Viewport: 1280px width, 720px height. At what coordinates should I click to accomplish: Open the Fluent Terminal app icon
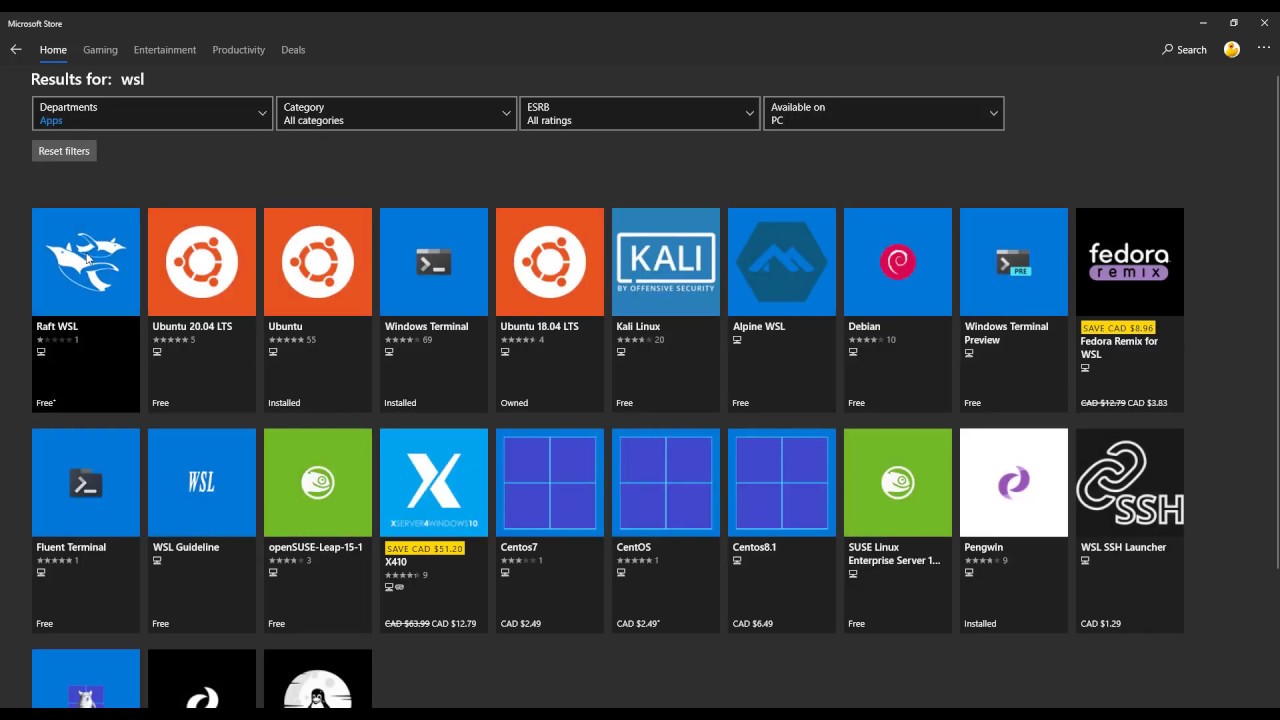click(86, 483)
